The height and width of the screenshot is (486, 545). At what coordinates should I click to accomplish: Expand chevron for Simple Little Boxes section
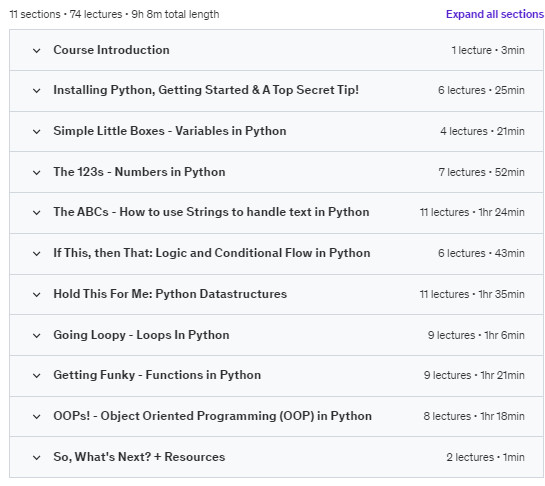[x=36, y=132]
